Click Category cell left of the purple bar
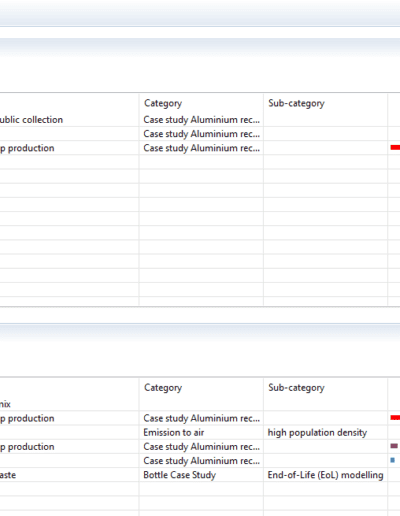 click(201, 447)
